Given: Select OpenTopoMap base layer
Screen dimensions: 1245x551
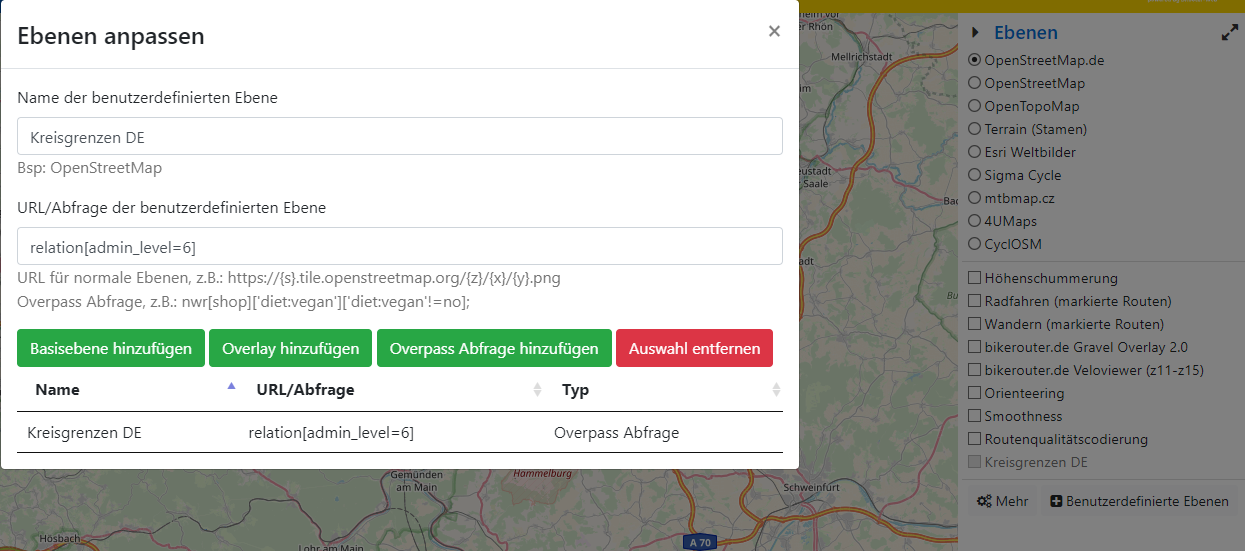Looking at the screenshot, I should (x=975, y=106).
